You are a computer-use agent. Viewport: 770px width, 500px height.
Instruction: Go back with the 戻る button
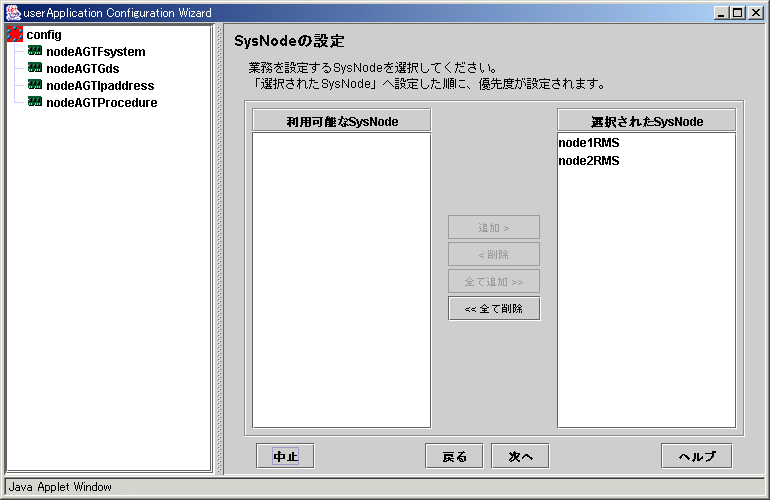(x=454, y=456)
